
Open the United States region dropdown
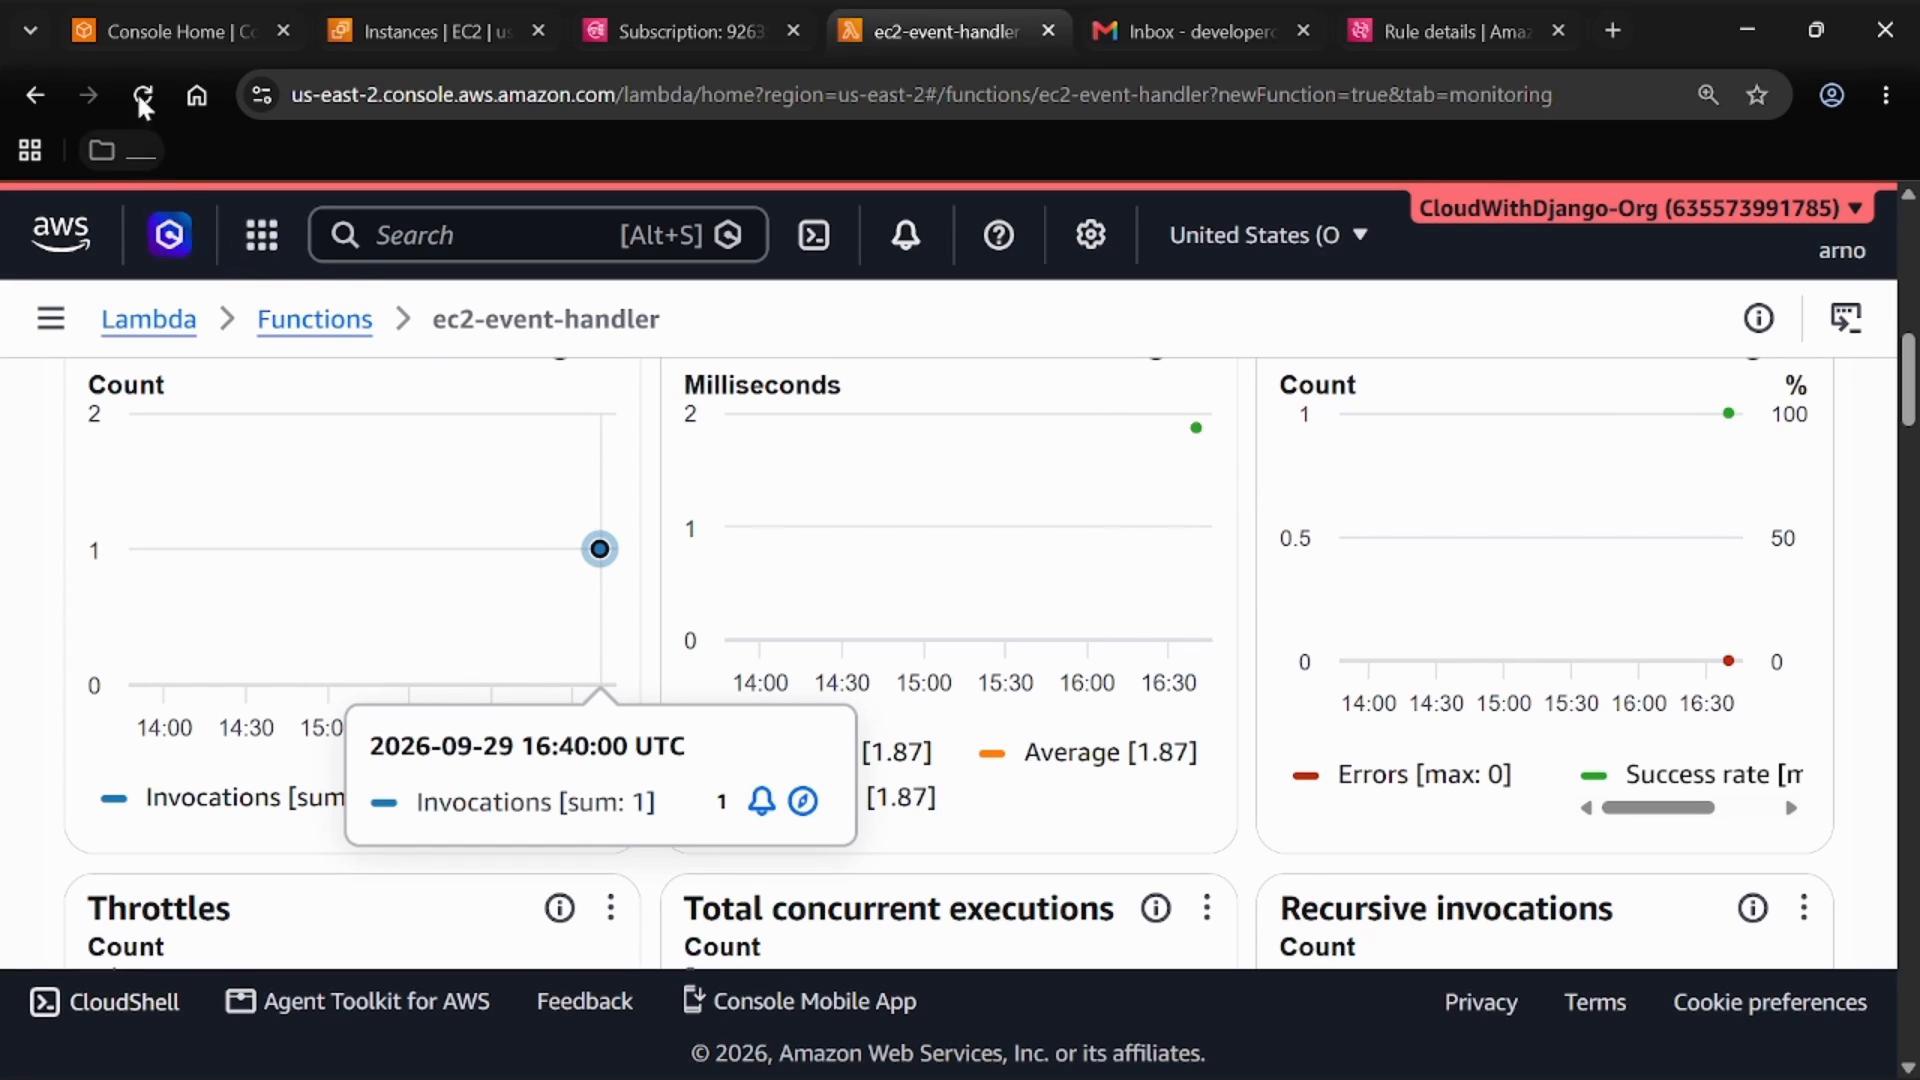tap(1268, 235)
